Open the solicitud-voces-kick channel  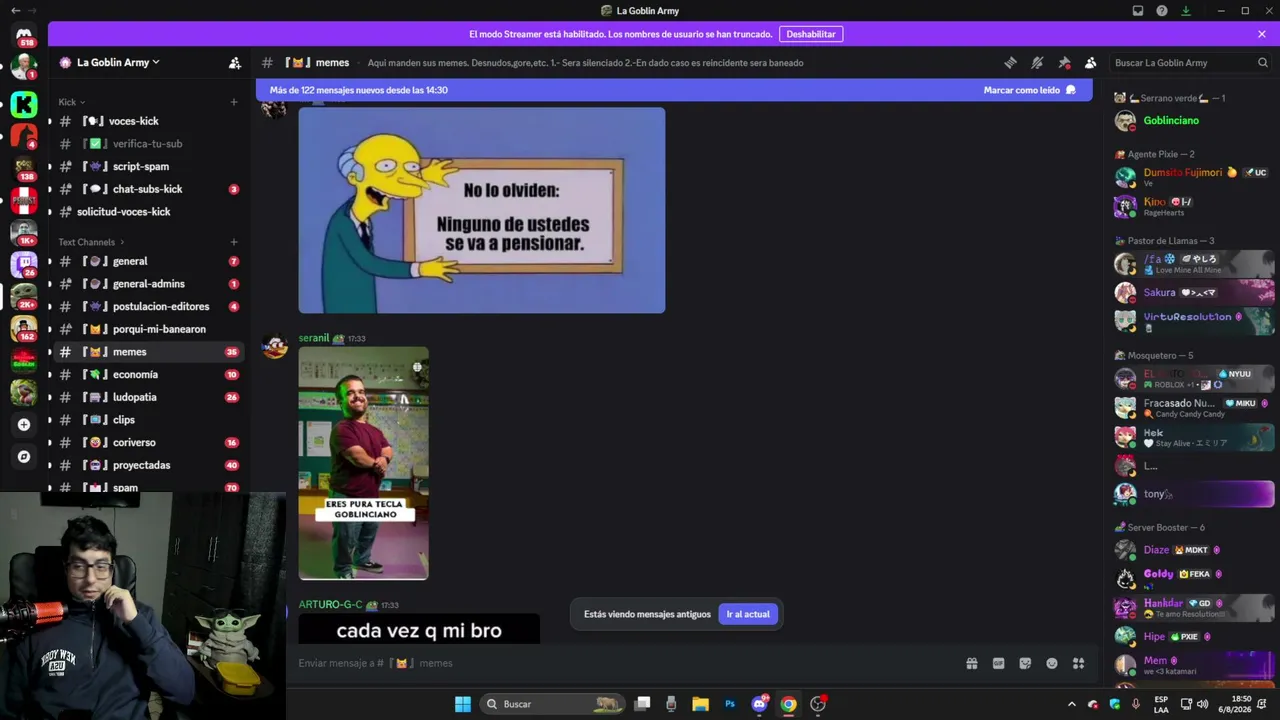[148, 212]
